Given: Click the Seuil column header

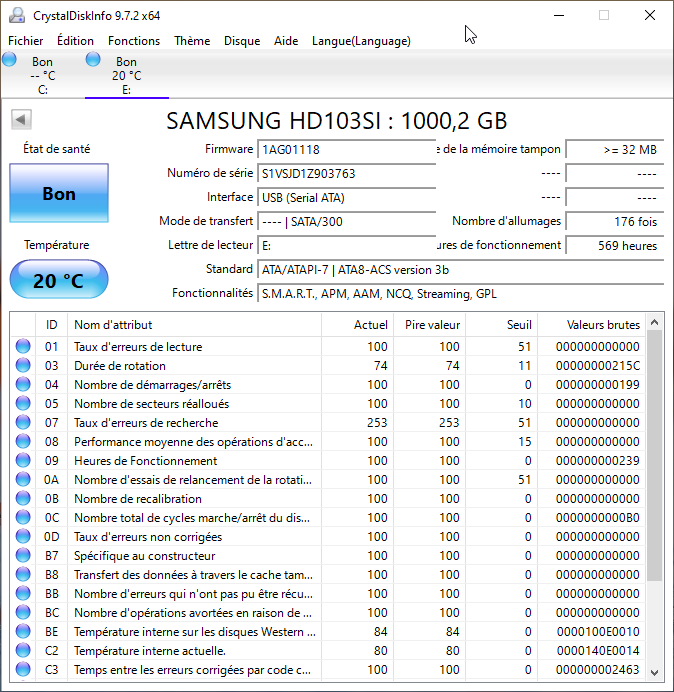Looking at the screenshot, I should click(x=501, y=325).
